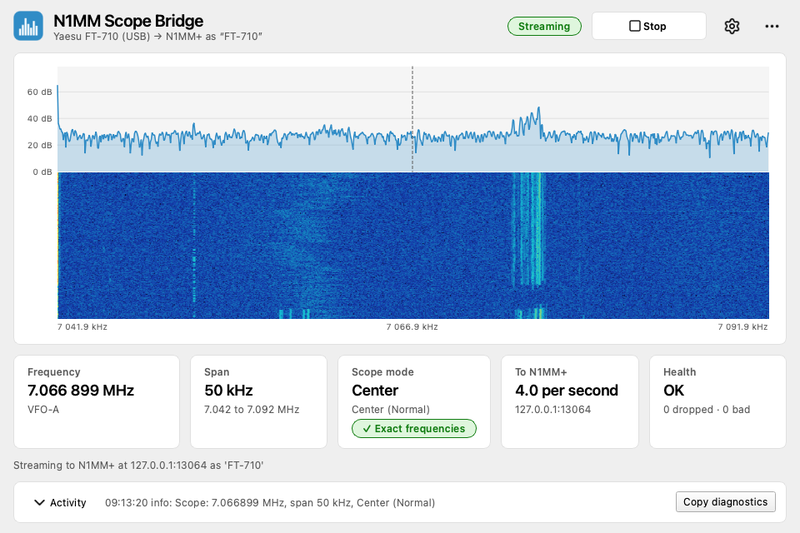Click the Center (Normal) scope mode text
The height and width of the screenshot is (533, 800).
pyautogui.click(x=391, y=410)
